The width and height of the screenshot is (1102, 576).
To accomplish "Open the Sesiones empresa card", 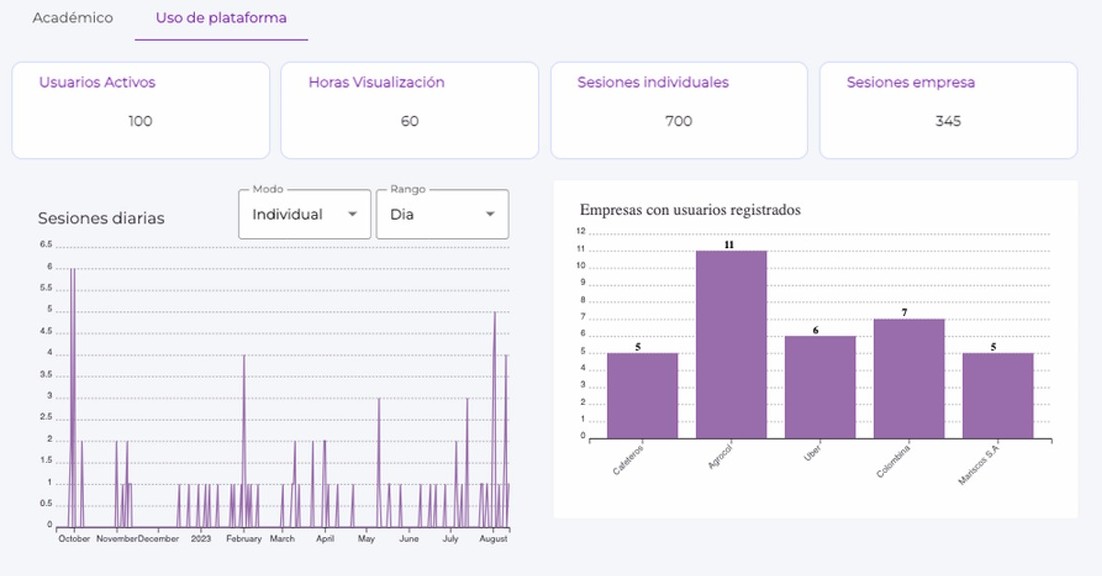I will point(948,110).
